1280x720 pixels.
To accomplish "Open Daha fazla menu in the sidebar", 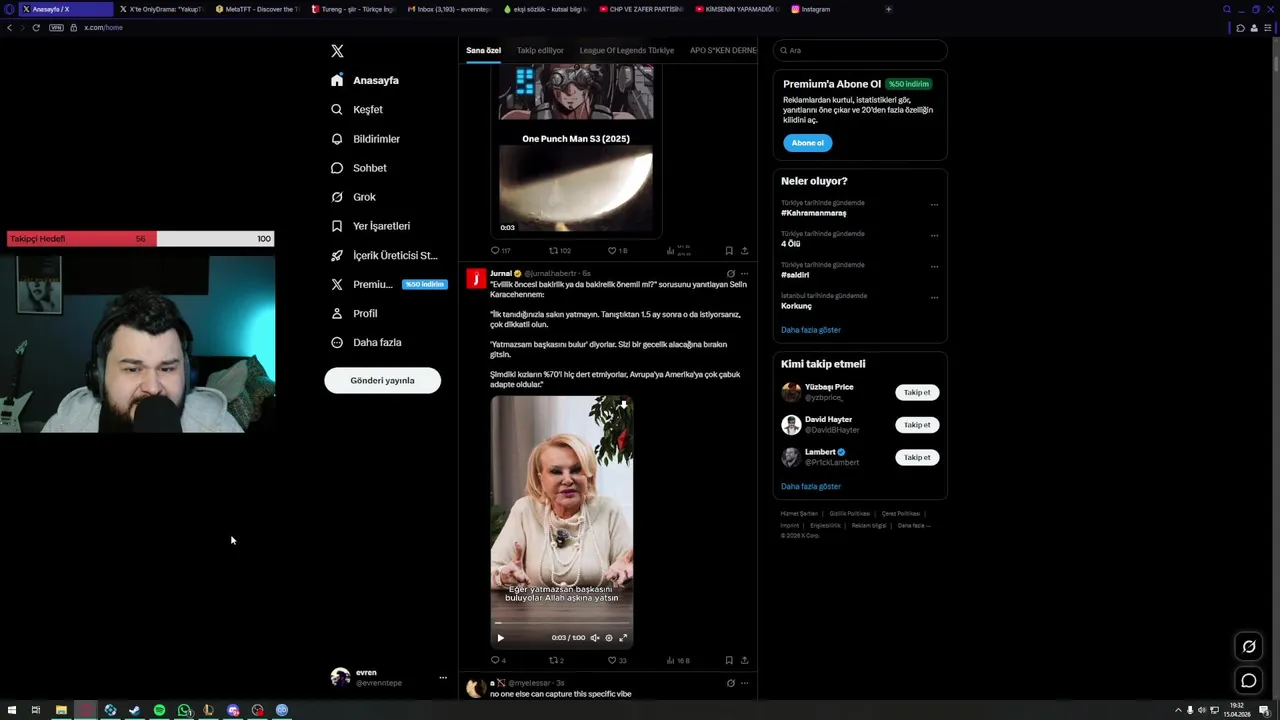I will click(366, 342).
